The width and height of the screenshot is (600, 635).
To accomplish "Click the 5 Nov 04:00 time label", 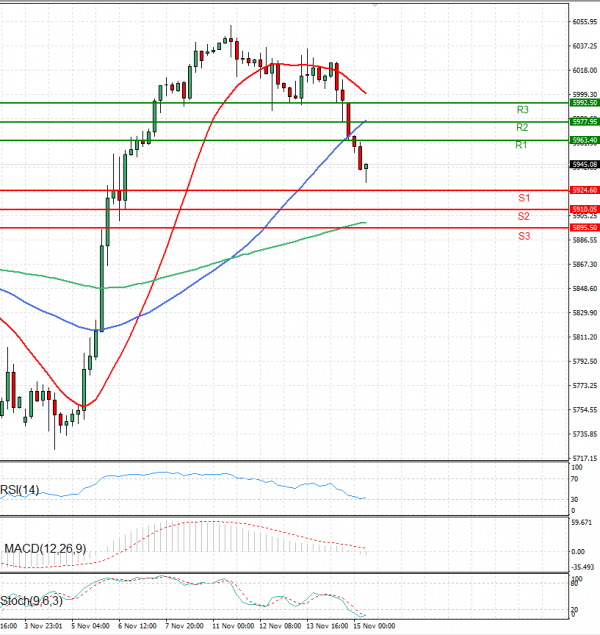I will (90, 626).
